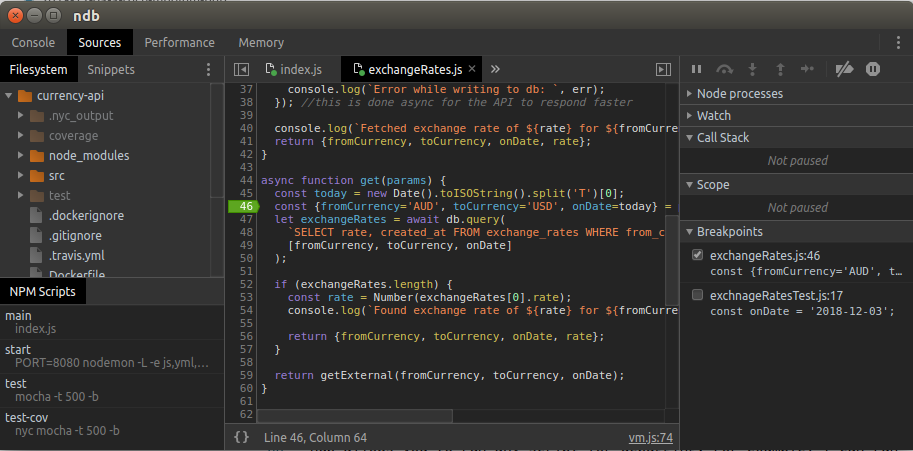913x451 pixels.
Task: Open the vm.js:74 link
Action: tap(650, 437)
